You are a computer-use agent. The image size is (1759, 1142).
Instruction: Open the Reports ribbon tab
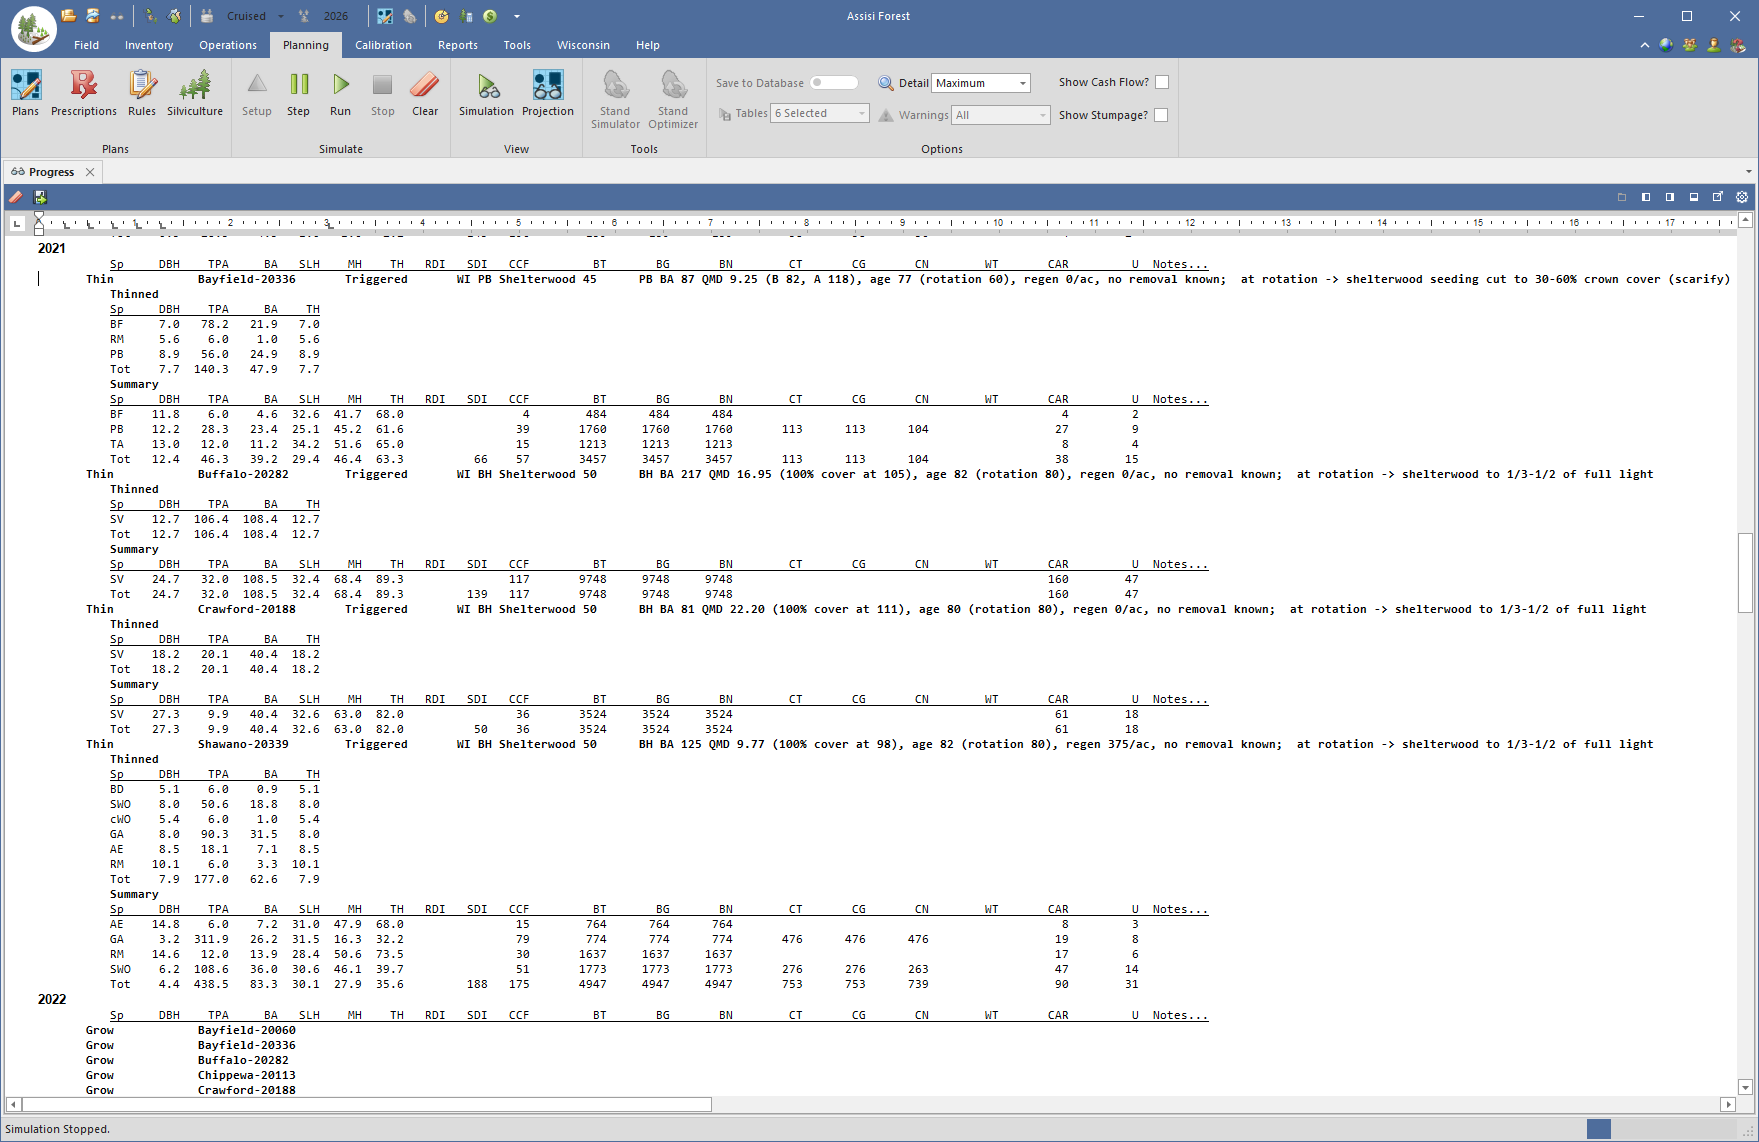(x=458, y=45)
